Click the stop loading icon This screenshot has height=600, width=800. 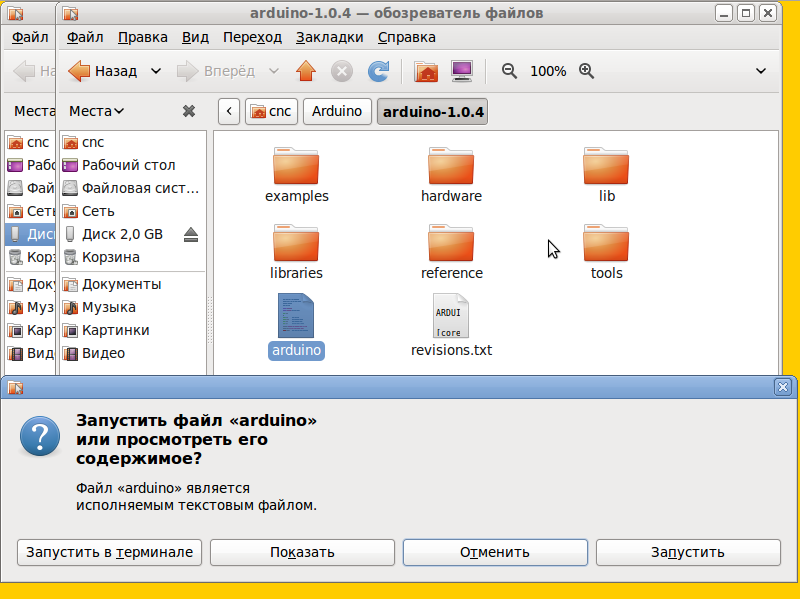coord(342,71)
